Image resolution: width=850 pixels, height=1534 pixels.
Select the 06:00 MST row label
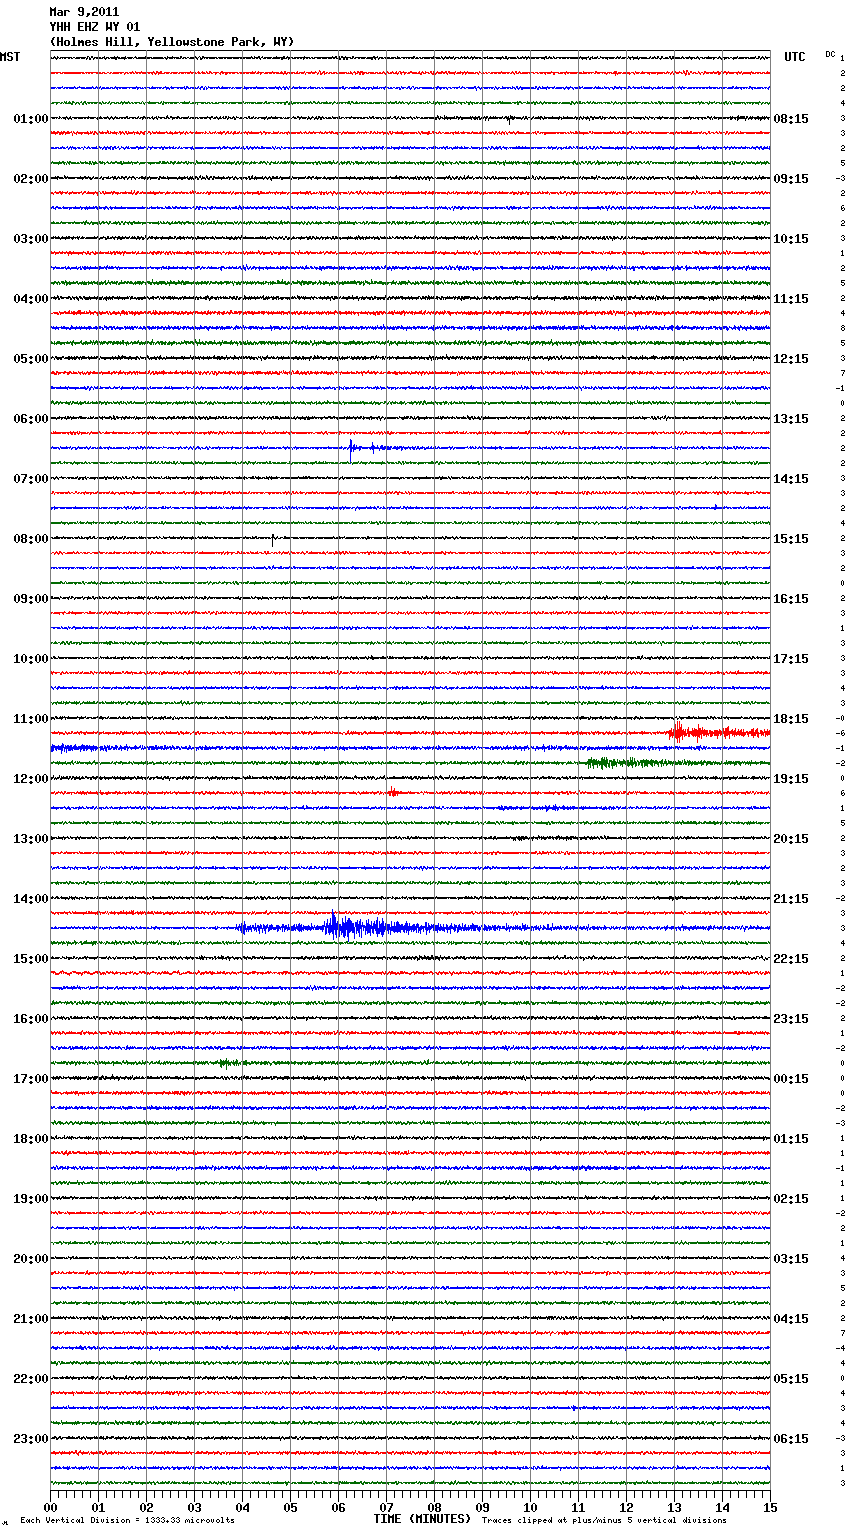(x=31, y=419)
